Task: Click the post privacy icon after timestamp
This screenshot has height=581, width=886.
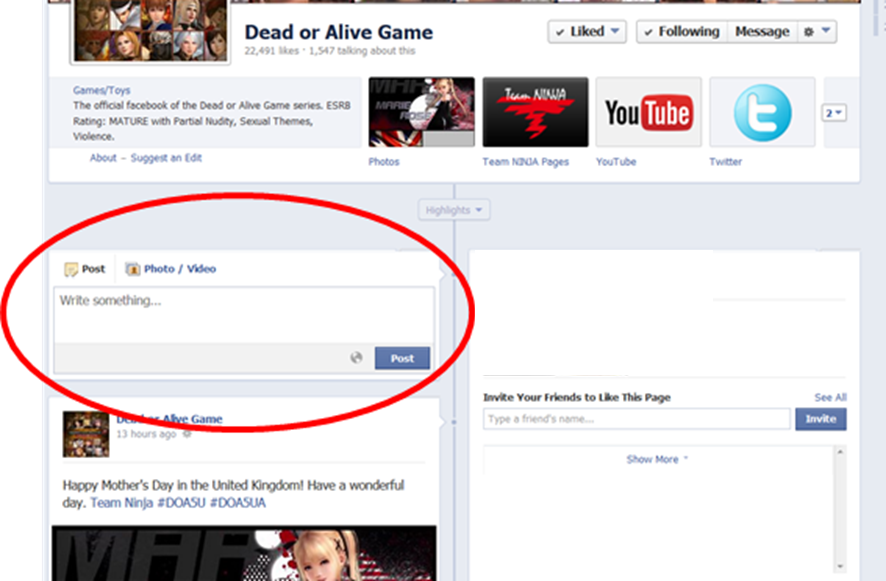Action: click(187, 434)
